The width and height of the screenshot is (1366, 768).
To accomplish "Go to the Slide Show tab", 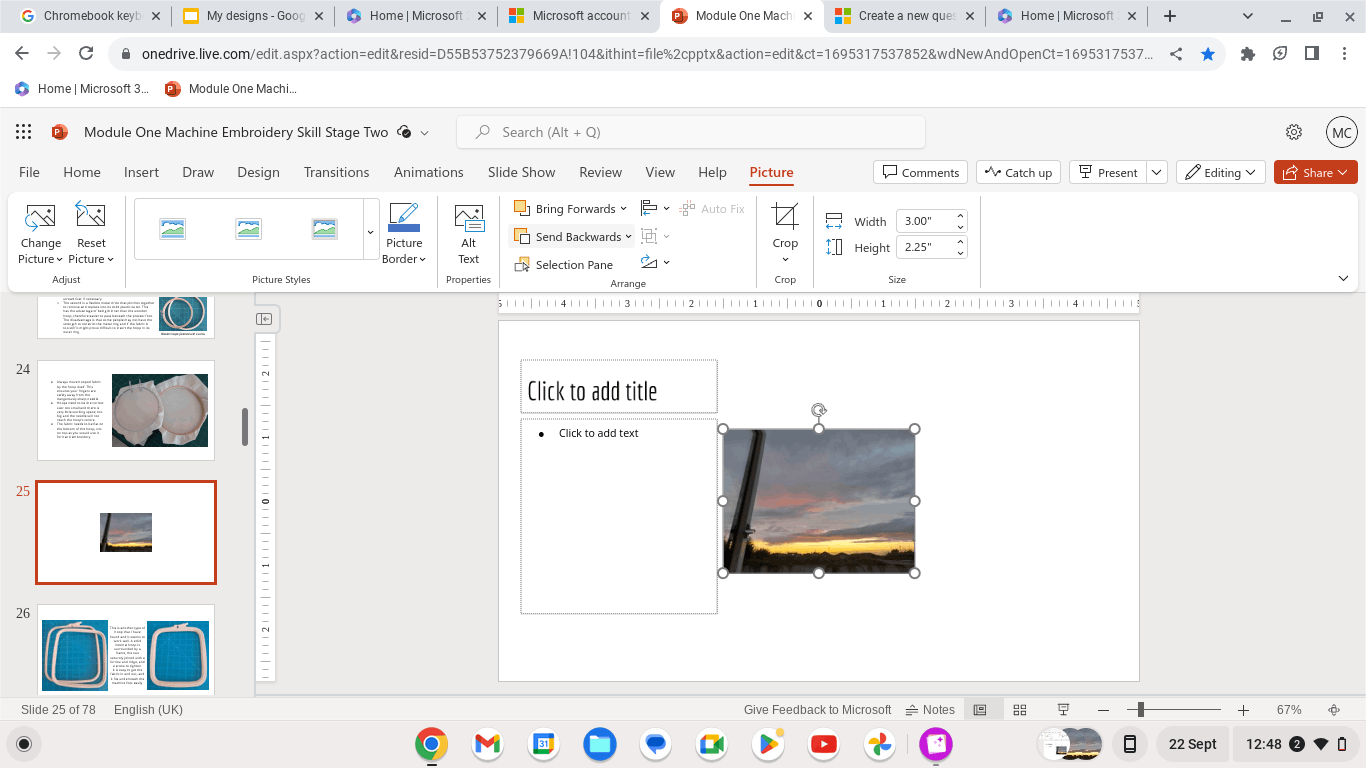I will click(x=521, y=172).
